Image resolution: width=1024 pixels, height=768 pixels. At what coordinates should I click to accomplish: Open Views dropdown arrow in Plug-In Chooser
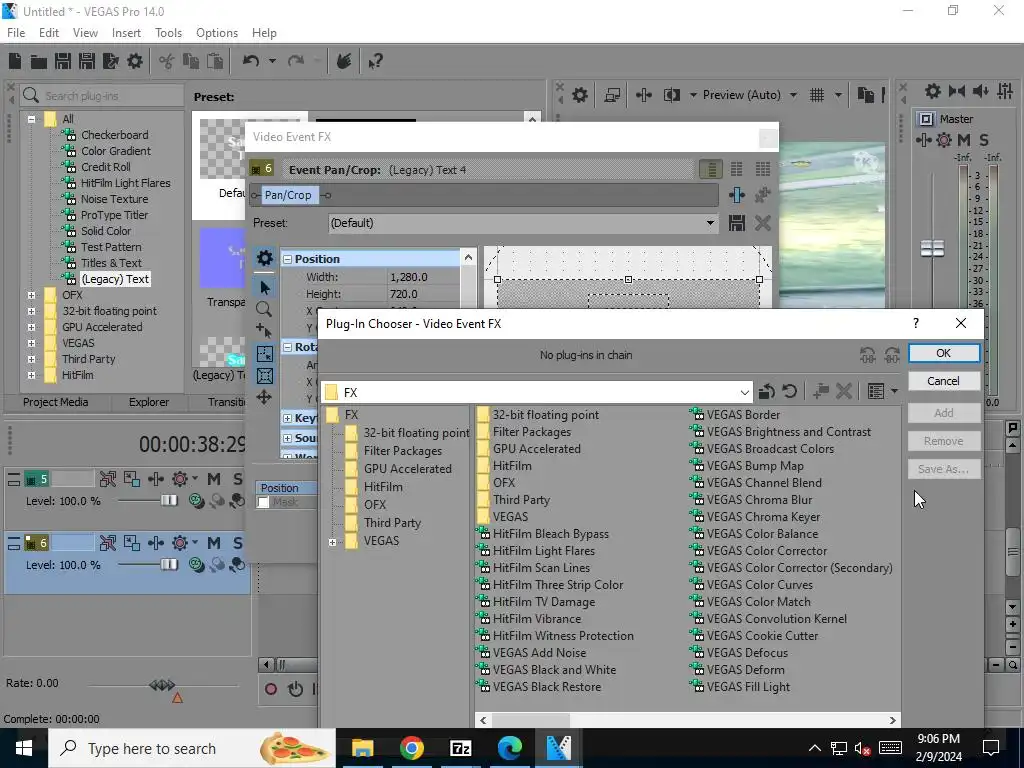[x=894, y=391]
